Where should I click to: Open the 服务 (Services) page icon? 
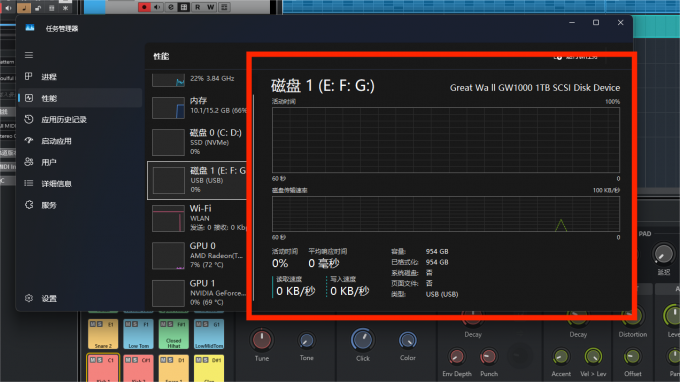click(29, 205)
